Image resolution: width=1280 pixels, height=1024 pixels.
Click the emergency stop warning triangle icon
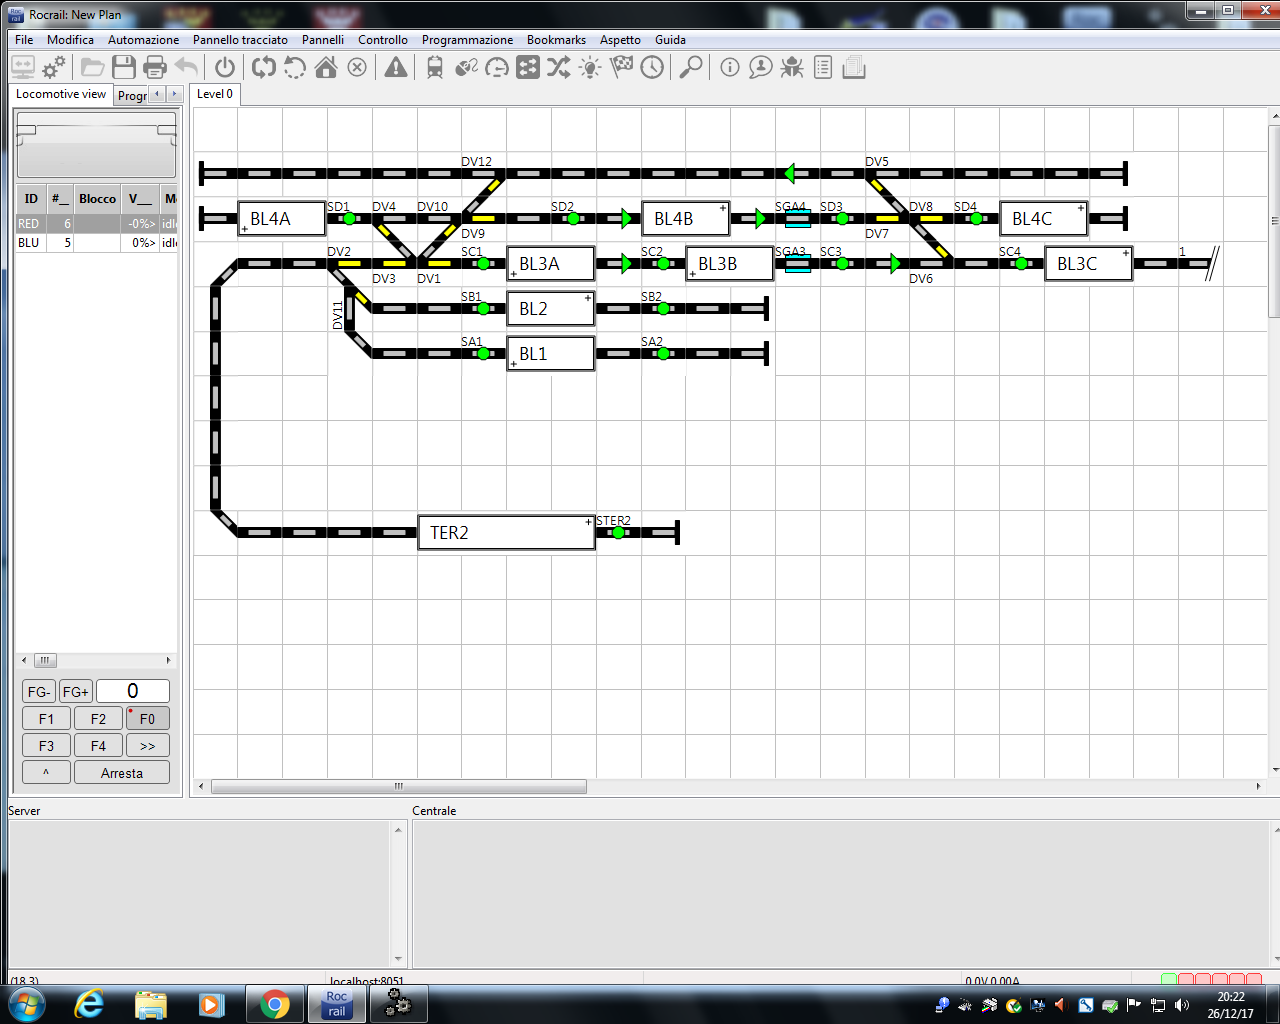coord(396,67)
